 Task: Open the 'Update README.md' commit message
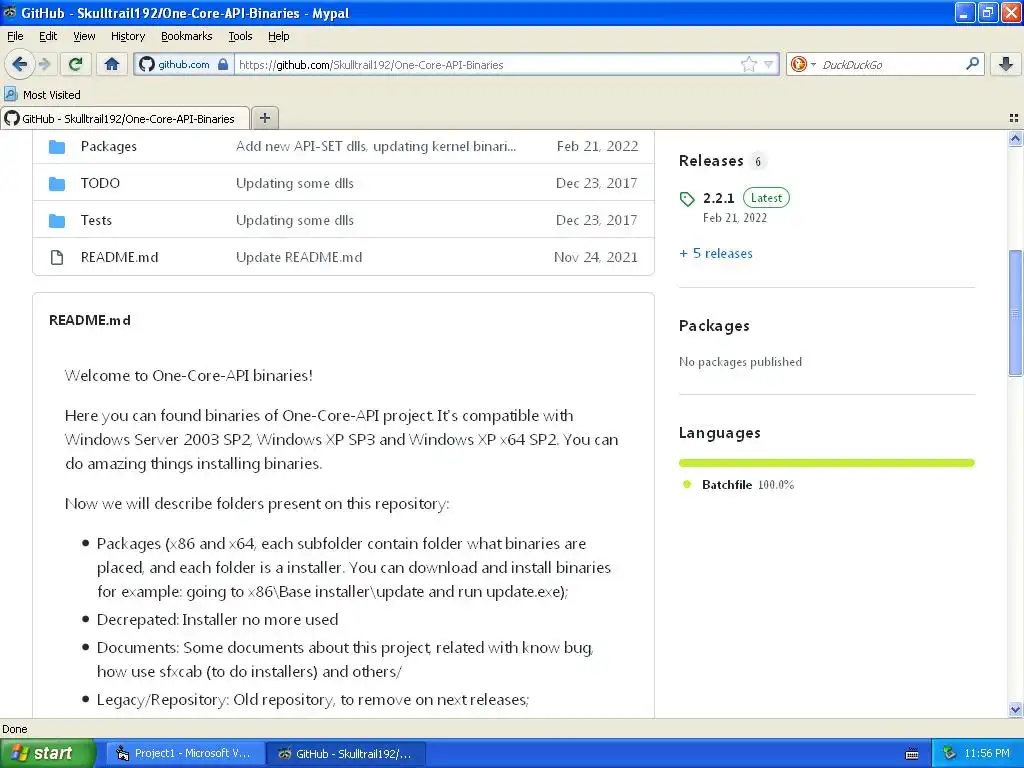(298, 257)
